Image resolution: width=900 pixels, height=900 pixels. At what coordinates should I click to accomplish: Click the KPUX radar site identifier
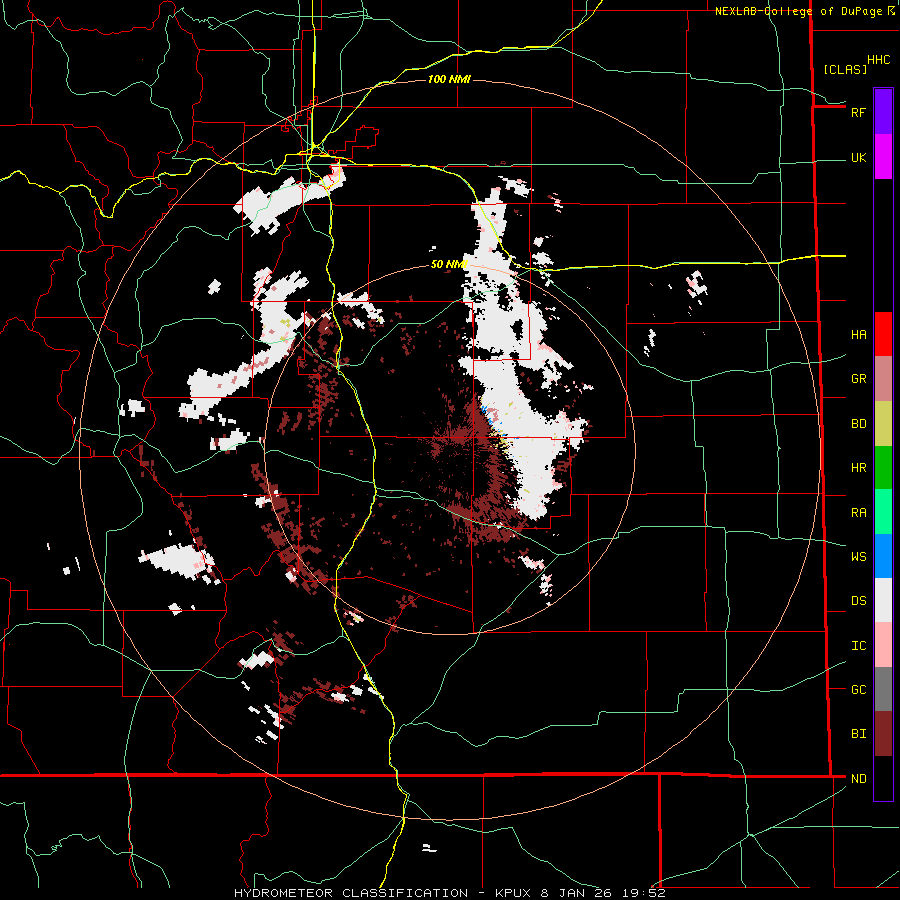(514, 893)
